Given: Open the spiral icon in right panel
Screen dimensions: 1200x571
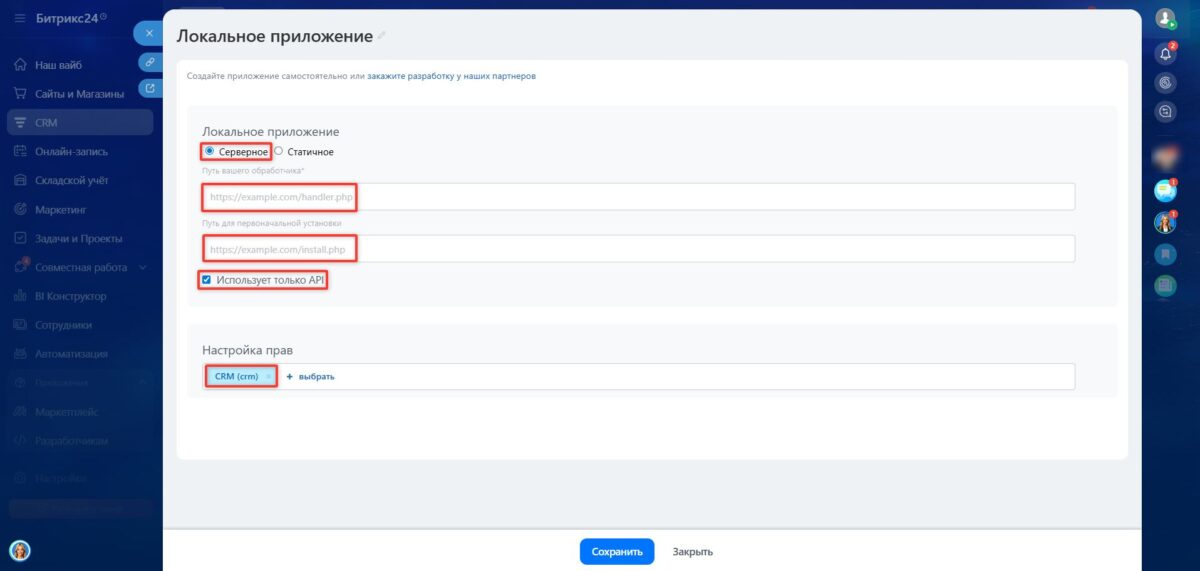Looking at the screenshot, I should [x=1165, y=83].
